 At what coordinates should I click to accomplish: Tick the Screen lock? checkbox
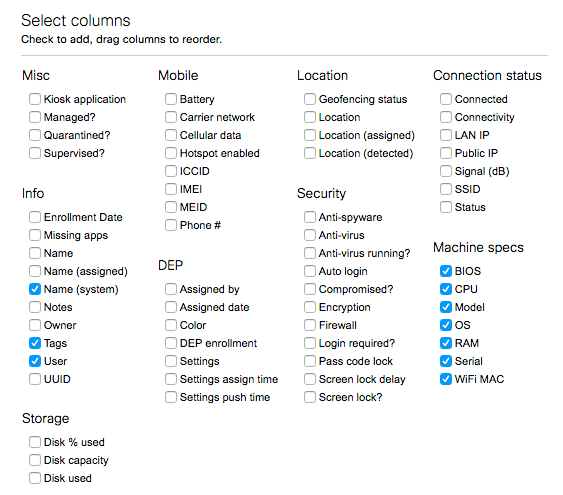tap(310, 397)
